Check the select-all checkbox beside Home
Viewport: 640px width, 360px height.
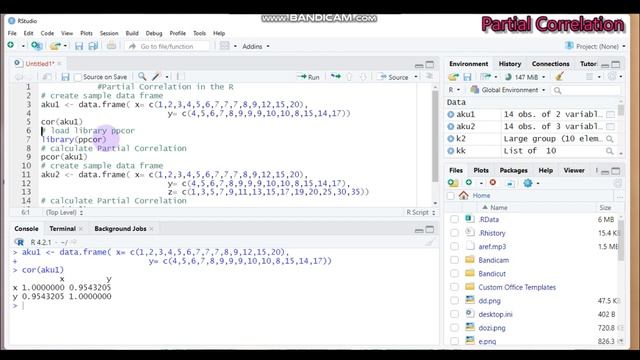tap(451, 196)
